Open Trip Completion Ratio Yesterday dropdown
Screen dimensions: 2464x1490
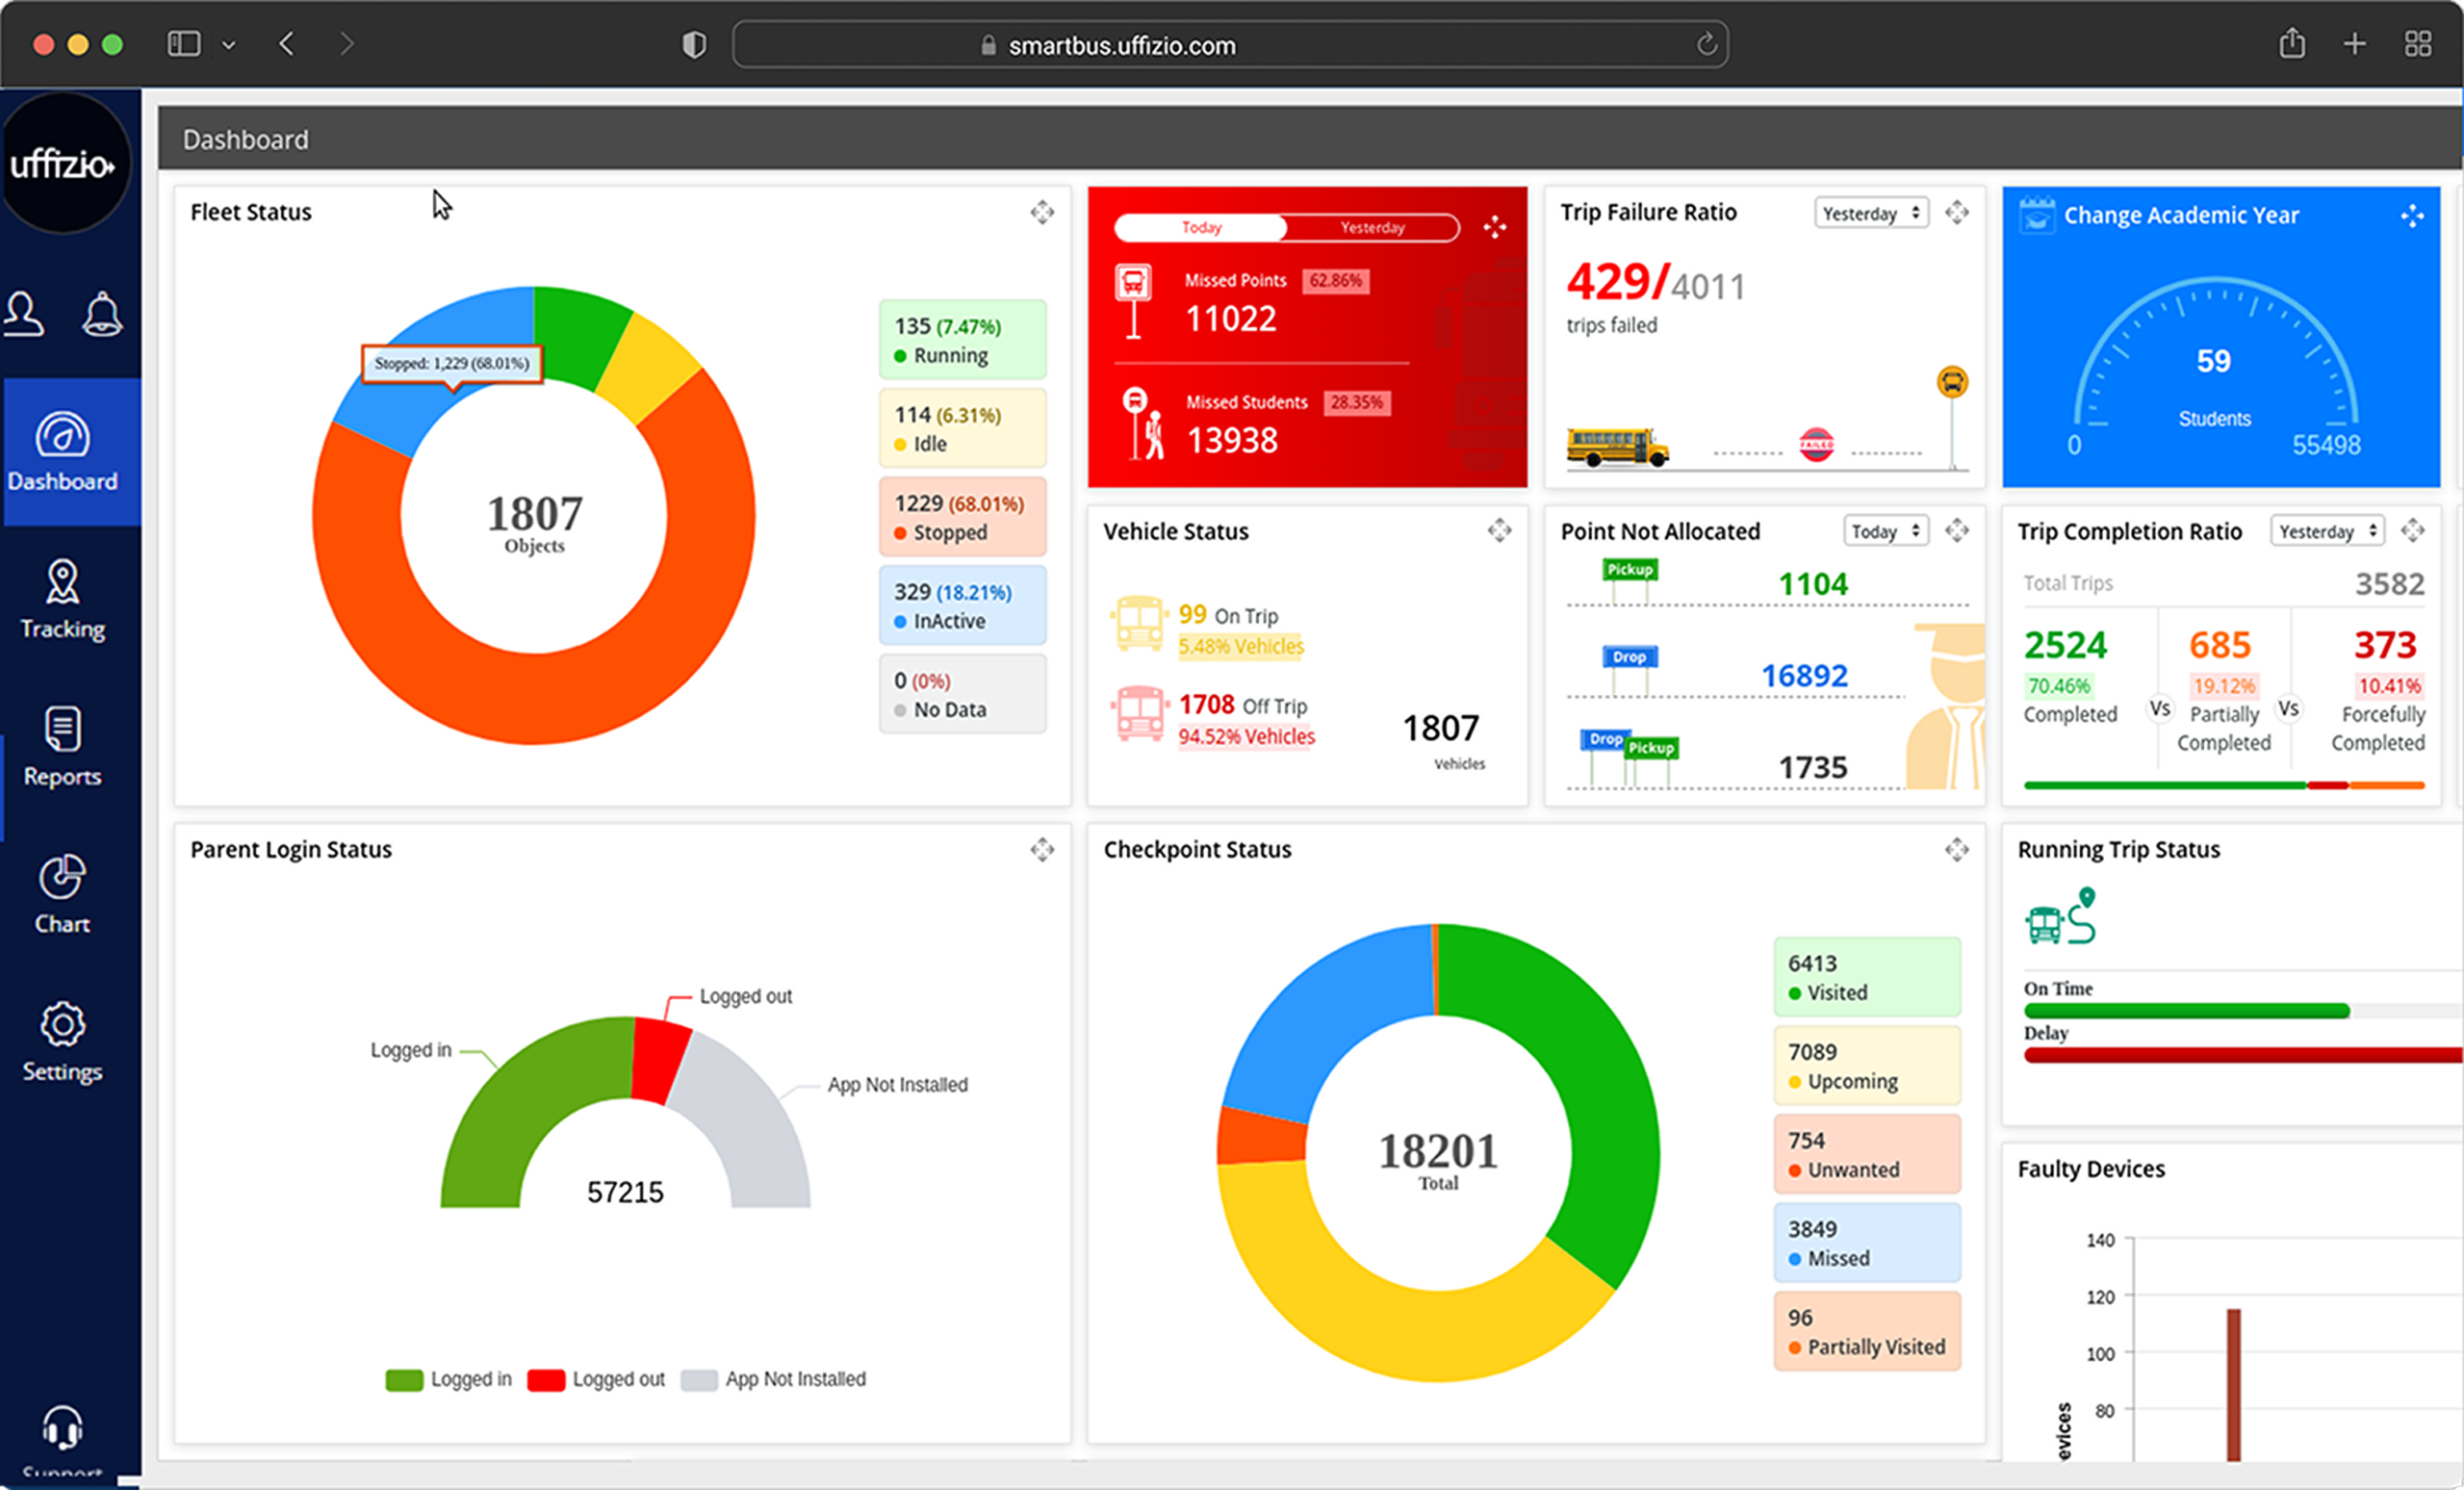click(2326, 531)
